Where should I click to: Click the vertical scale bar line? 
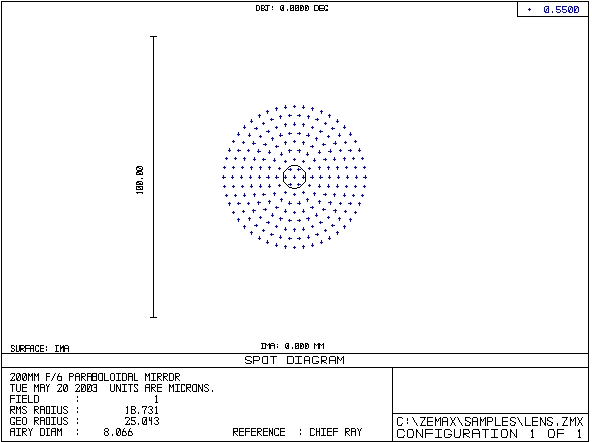click(x=153, y=177)
